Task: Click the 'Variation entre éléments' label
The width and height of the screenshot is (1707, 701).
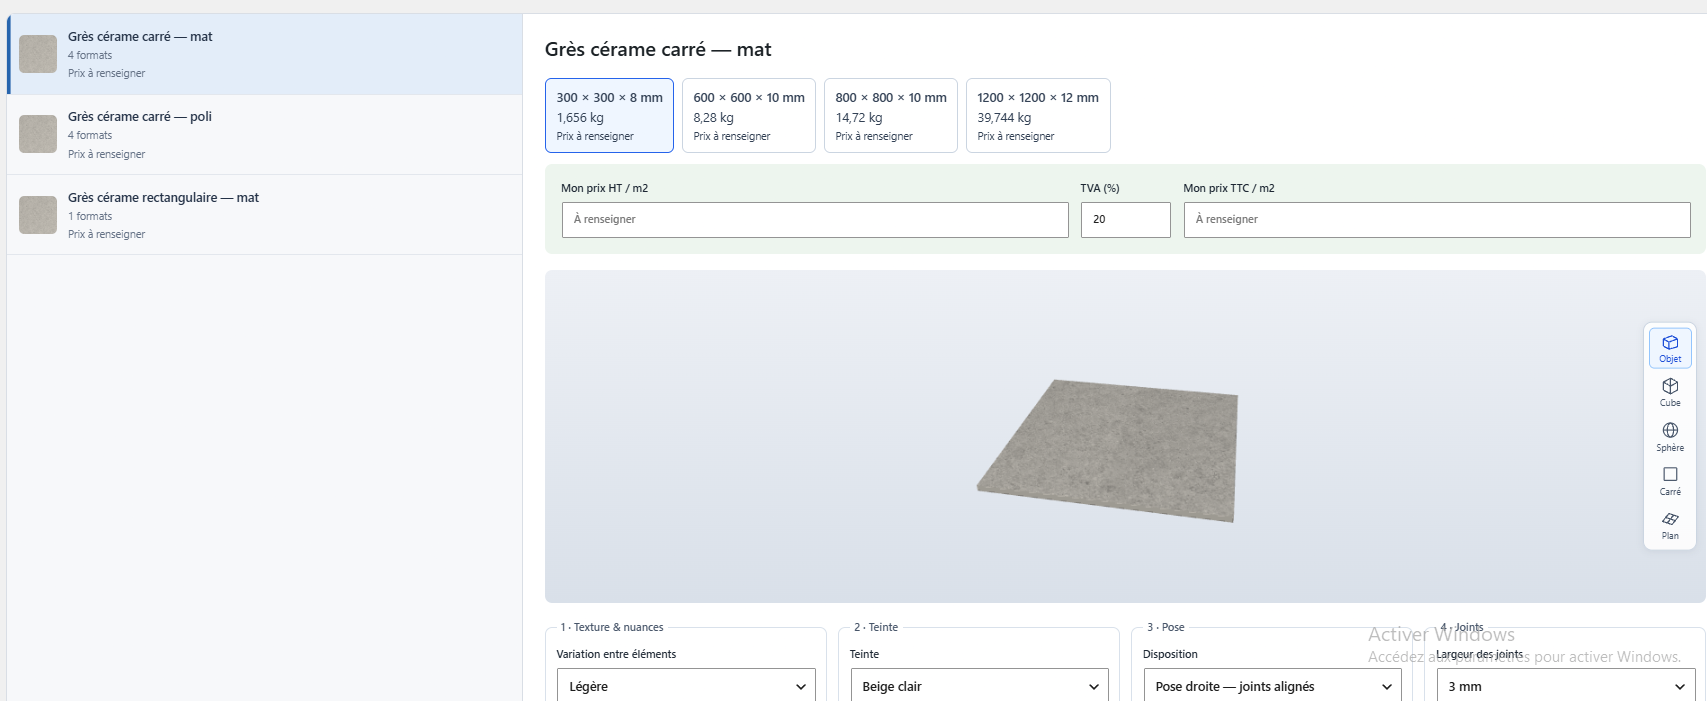Action: coord(616,654)
